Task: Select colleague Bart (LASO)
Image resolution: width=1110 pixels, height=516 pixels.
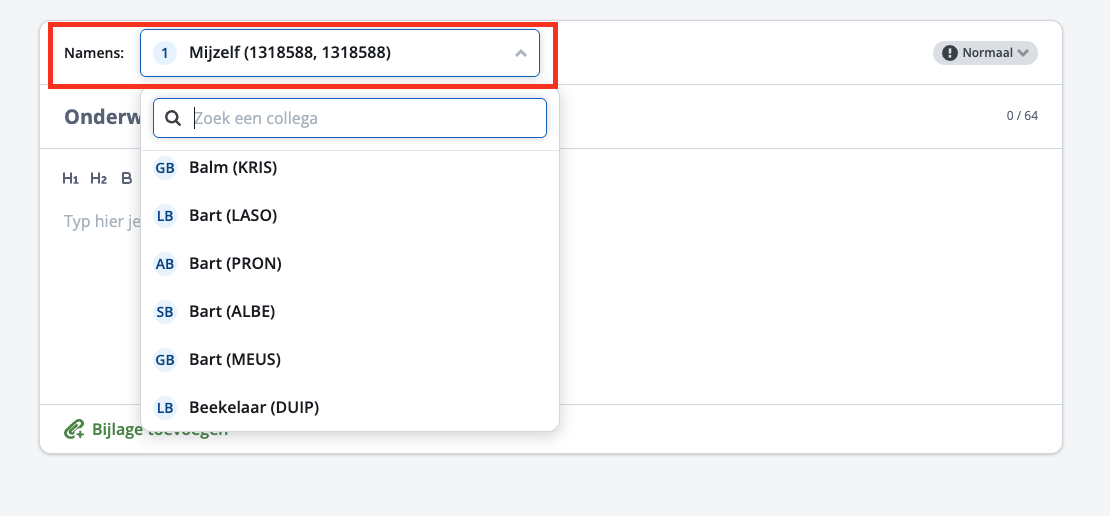Action: click(233, 216)
